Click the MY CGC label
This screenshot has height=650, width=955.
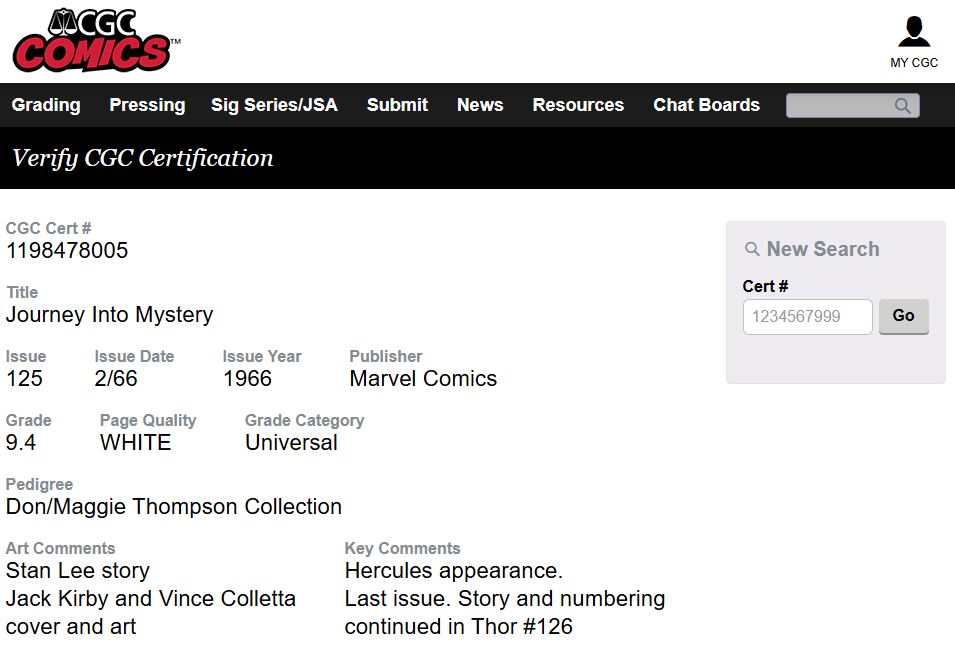[914, 63]
